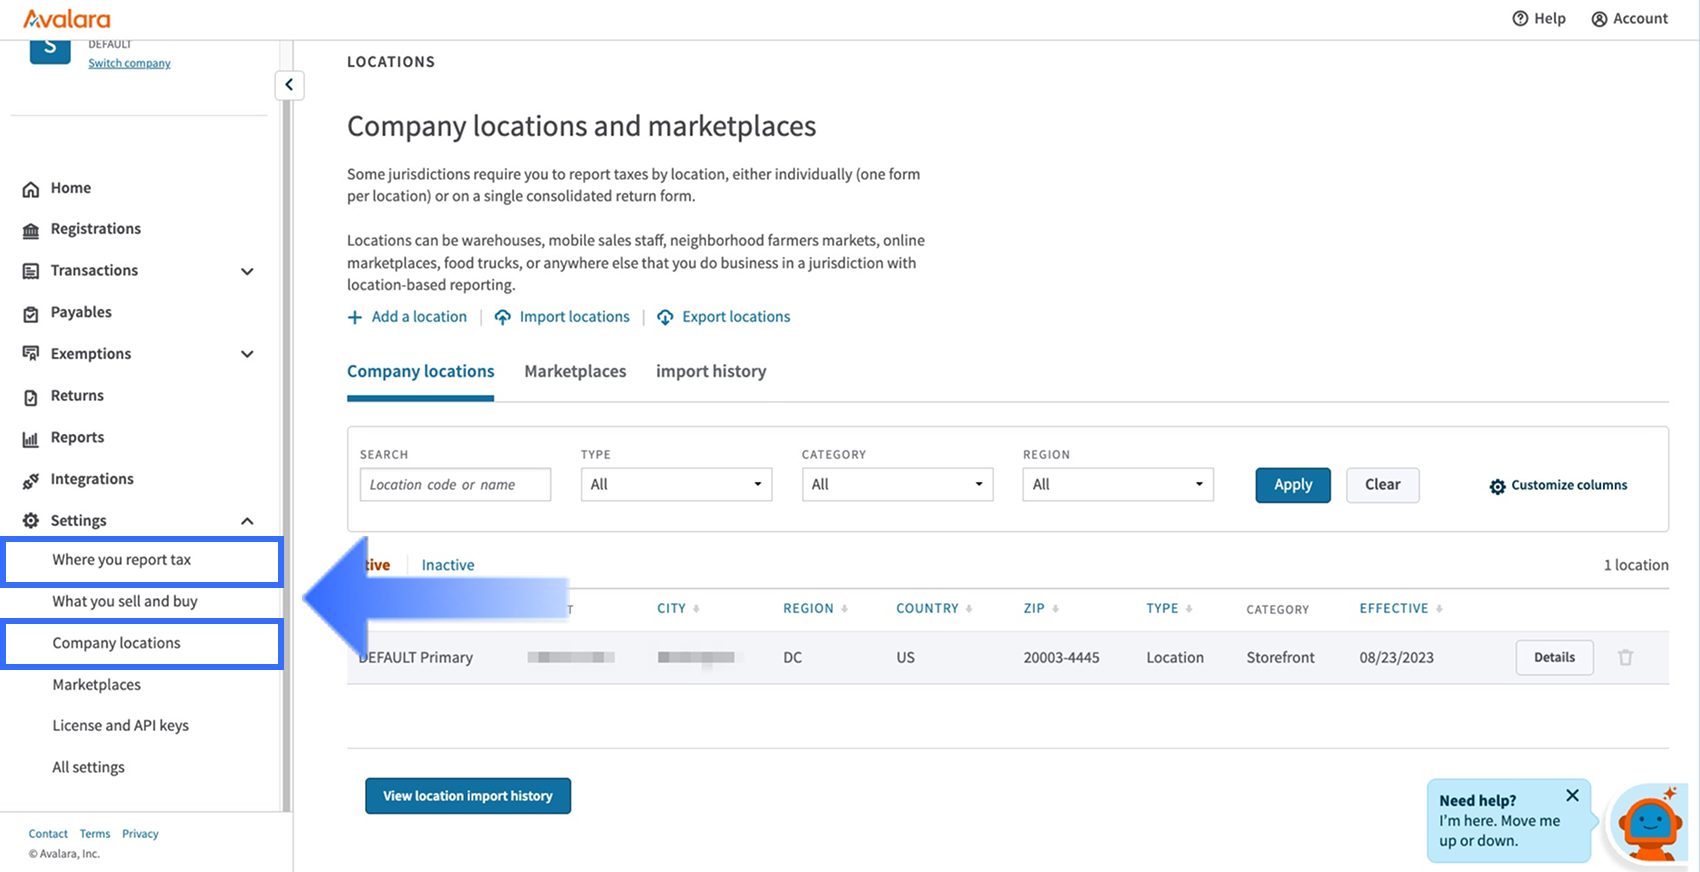Click the Switch company link
The image size is (1700, 872).
coord(129,63)
